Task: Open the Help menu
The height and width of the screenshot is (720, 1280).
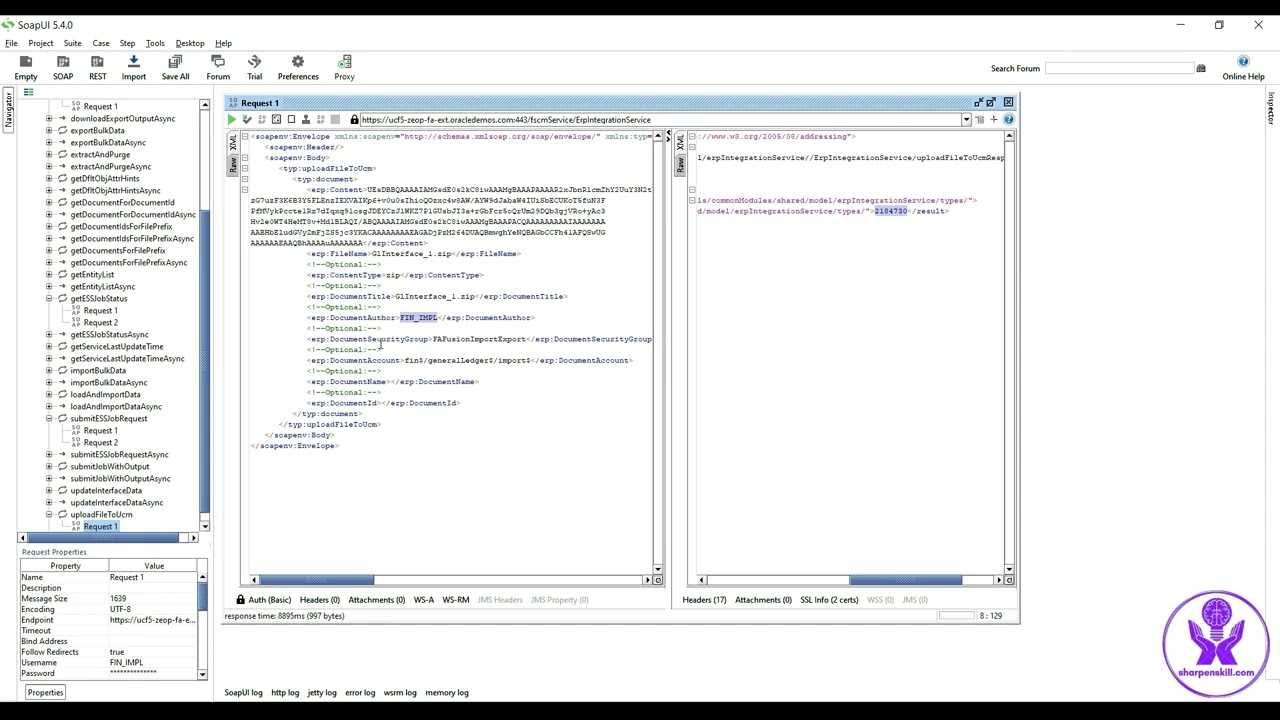Action: (223, 43)
